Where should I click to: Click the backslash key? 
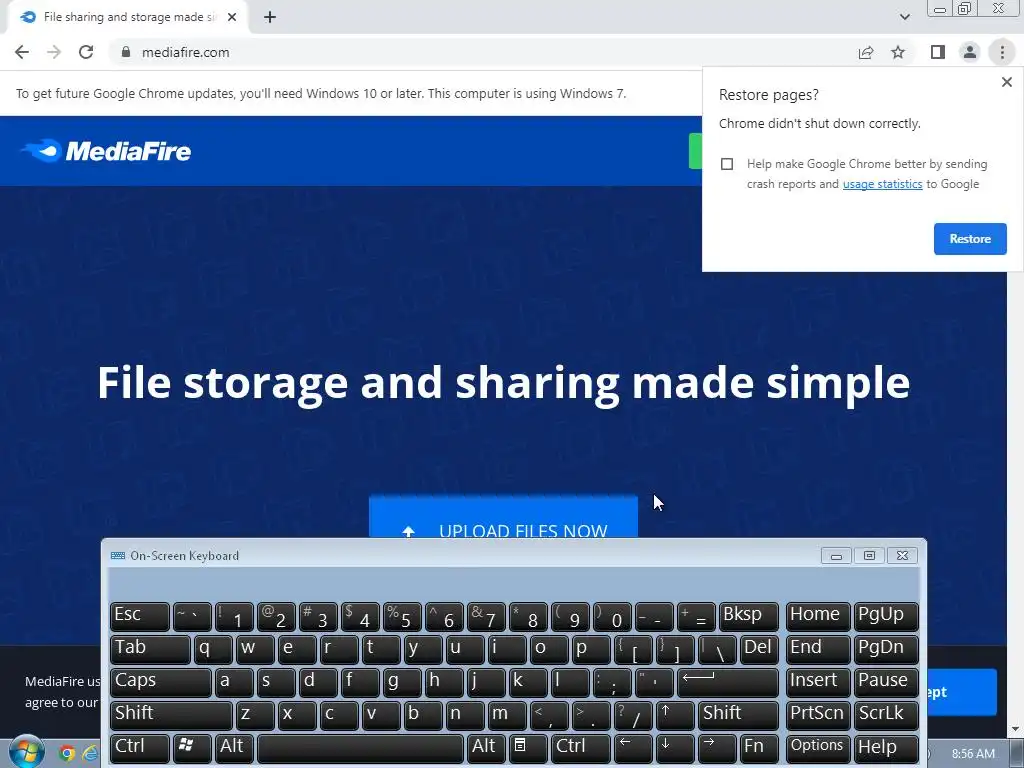coord(717,649)
